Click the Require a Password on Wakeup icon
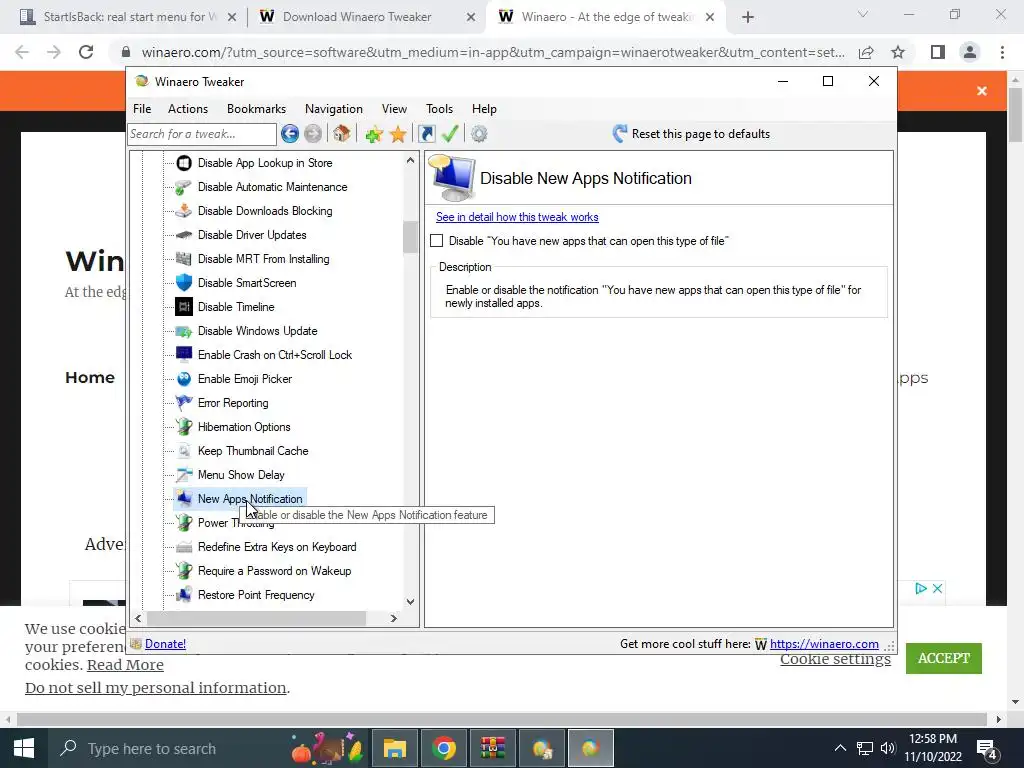The image size is (1024, 768). (184, 571)
